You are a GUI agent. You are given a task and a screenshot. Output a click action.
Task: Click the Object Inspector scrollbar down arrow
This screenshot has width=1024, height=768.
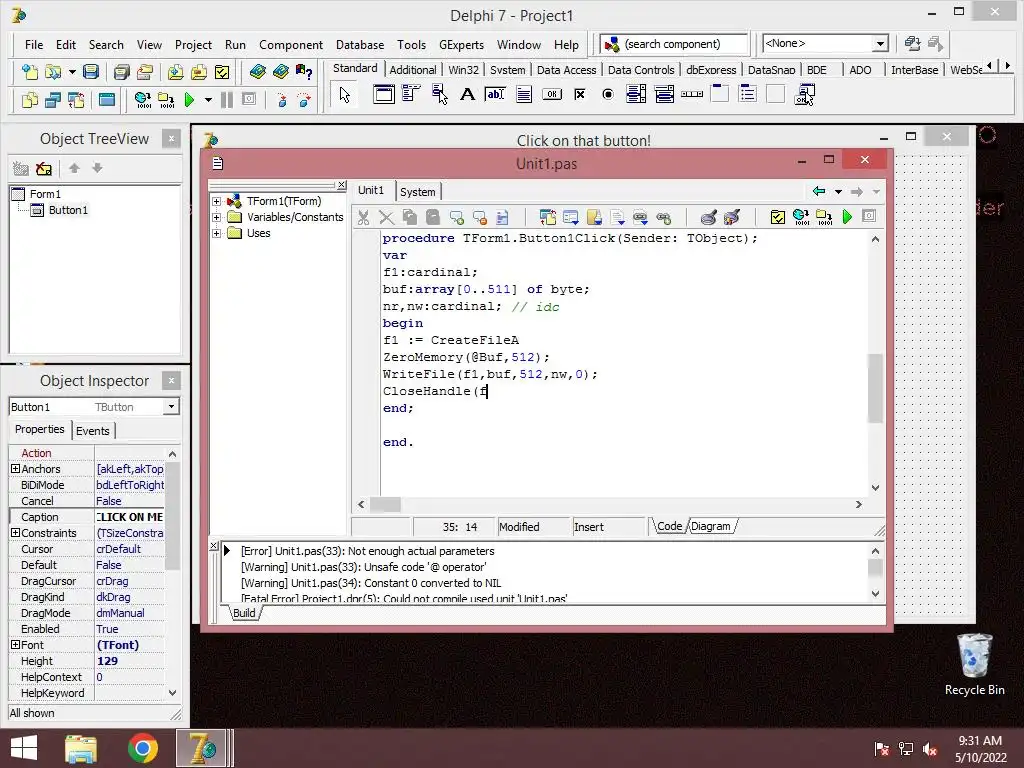tap(172, 693)
